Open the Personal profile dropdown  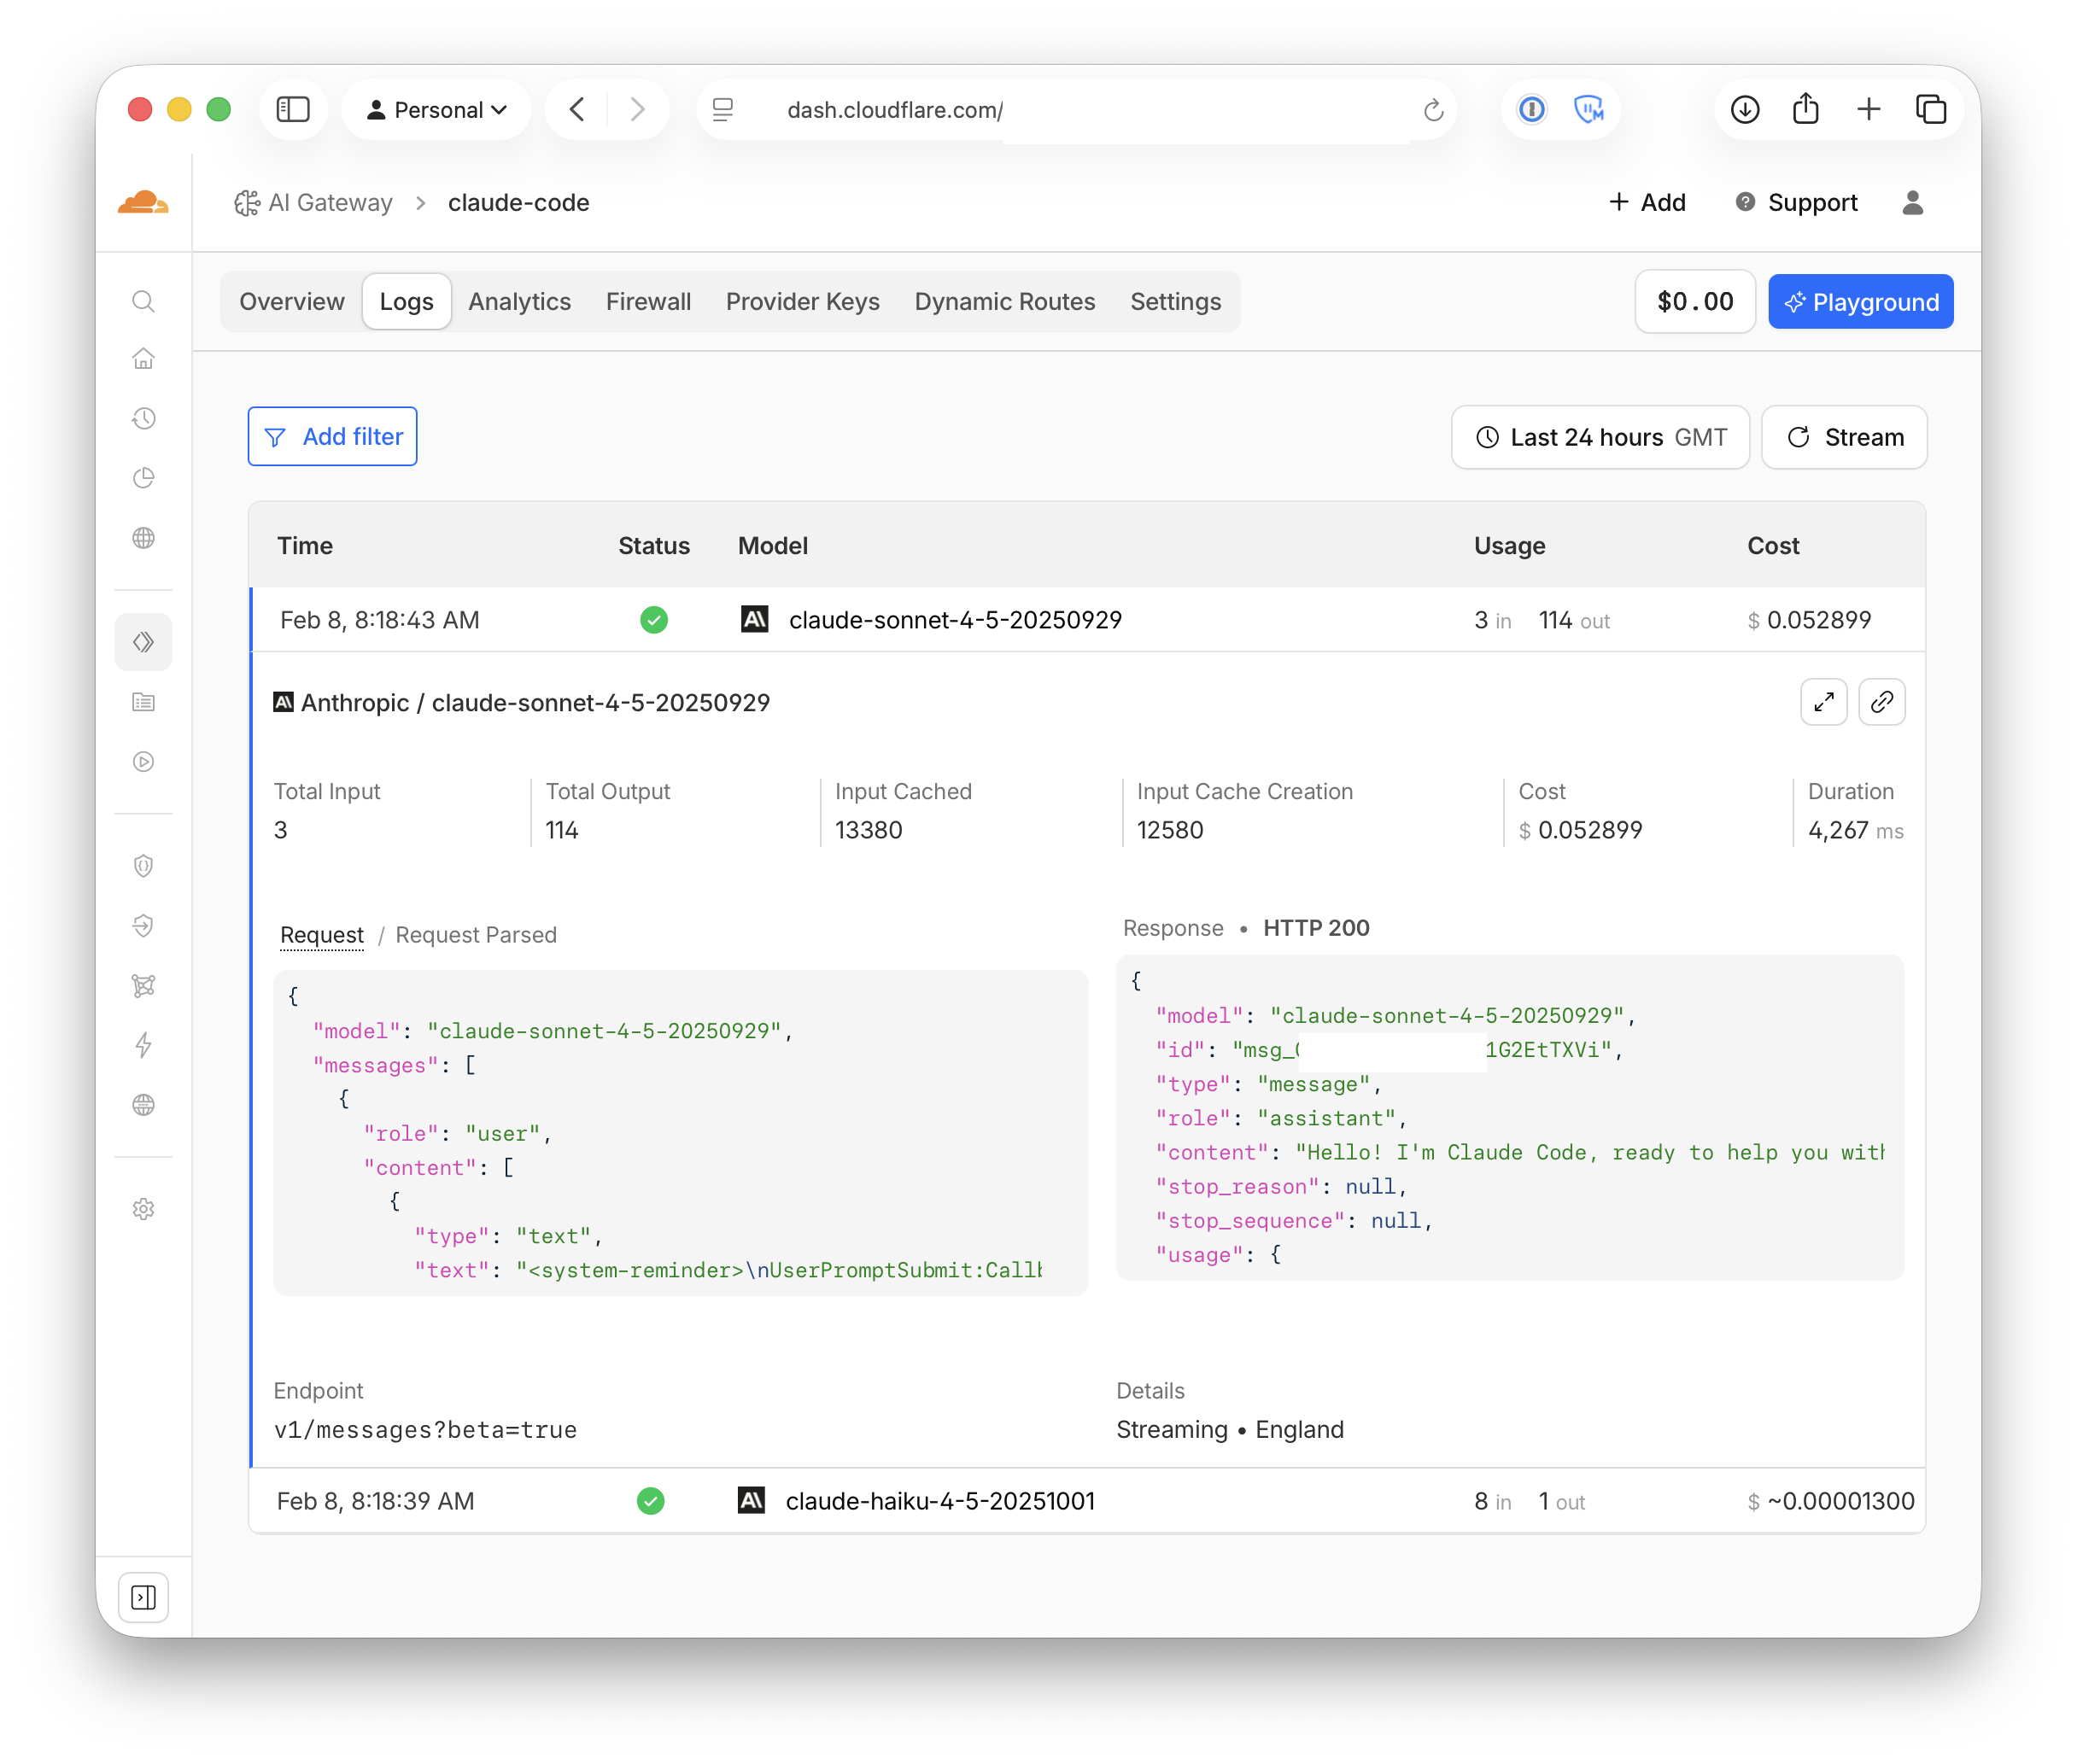(436, 109)
